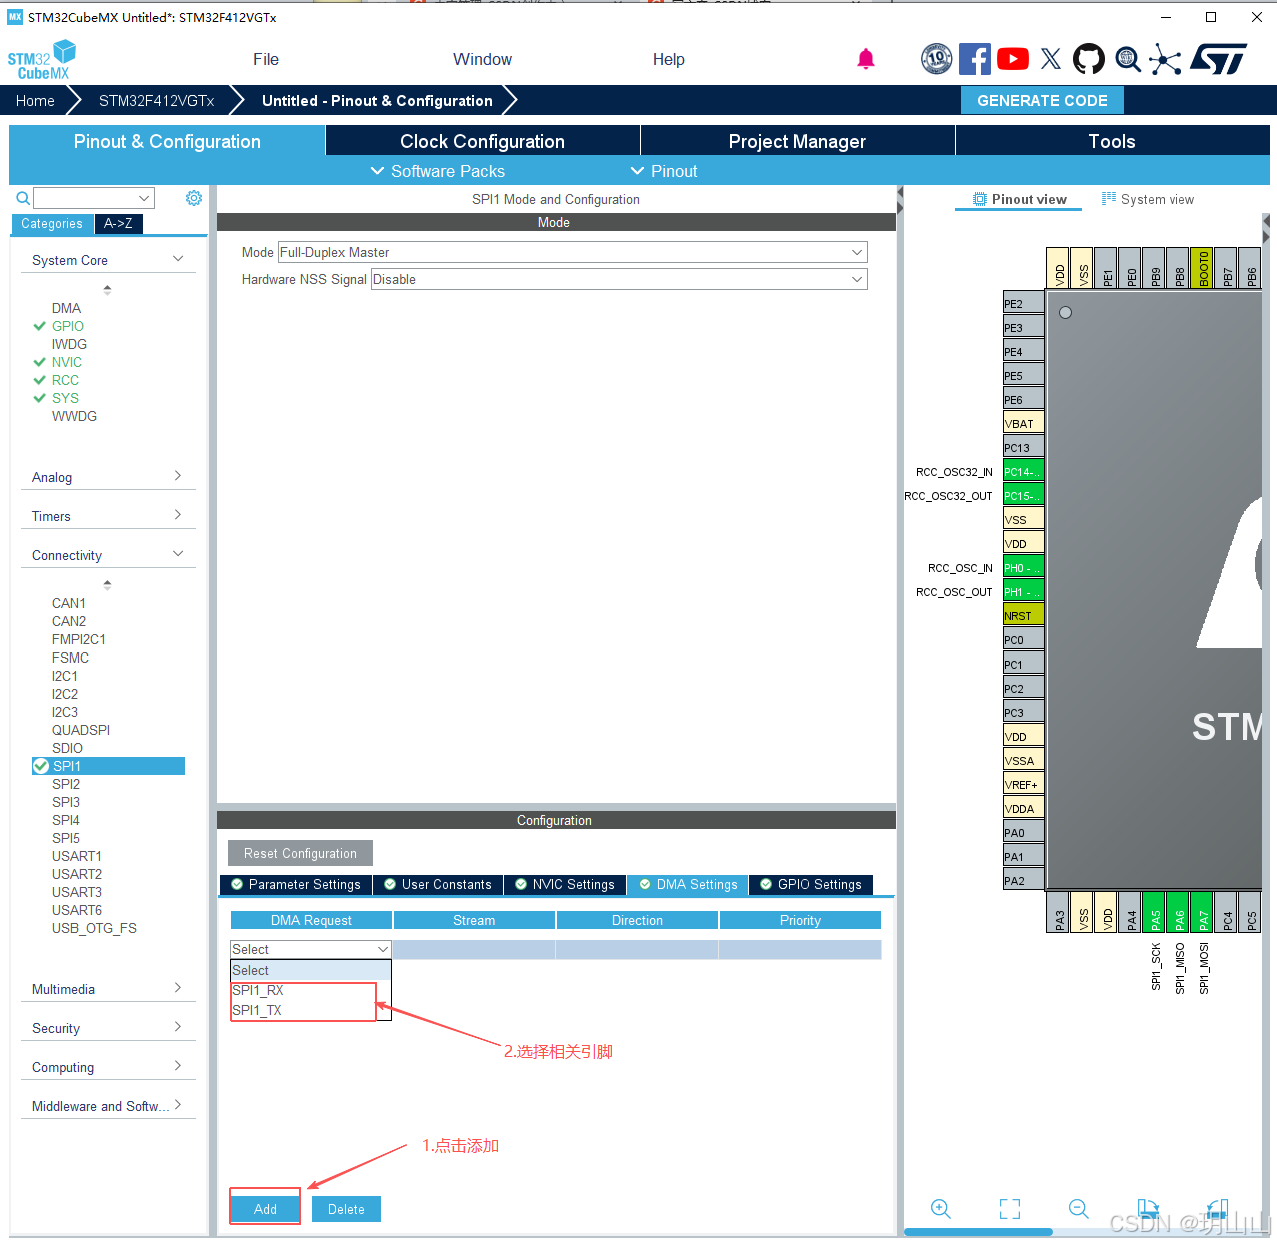
Task: Fit the chip to the pinout view
Action: point(1010,1209)
